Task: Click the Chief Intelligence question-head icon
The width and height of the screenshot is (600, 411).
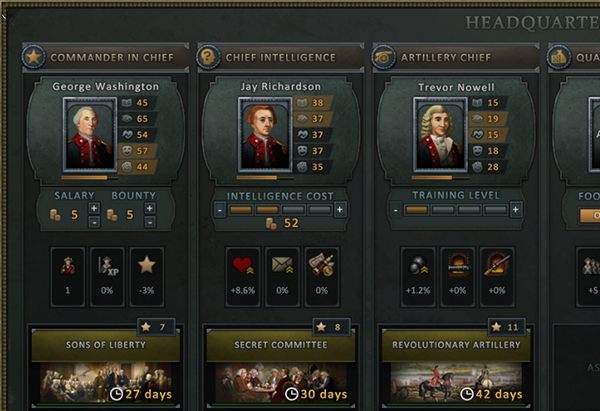Action: [208, 57]
